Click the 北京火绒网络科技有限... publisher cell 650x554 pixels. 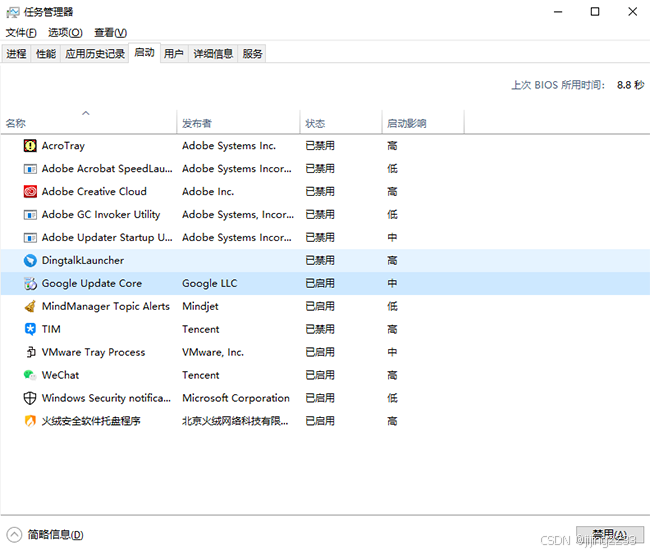point(235,421)
